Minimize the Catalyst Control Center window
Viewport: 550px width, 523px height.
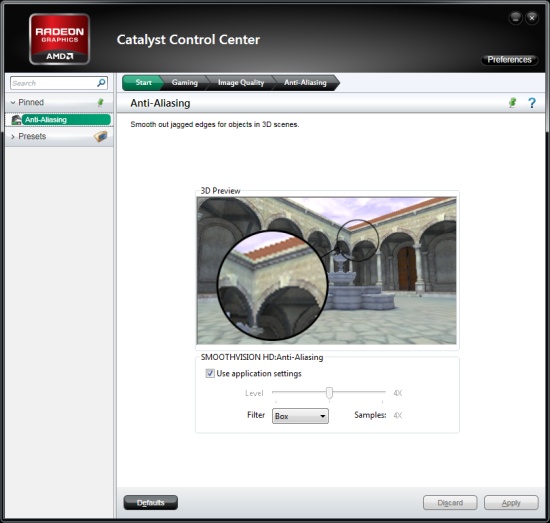pos(515,18)
